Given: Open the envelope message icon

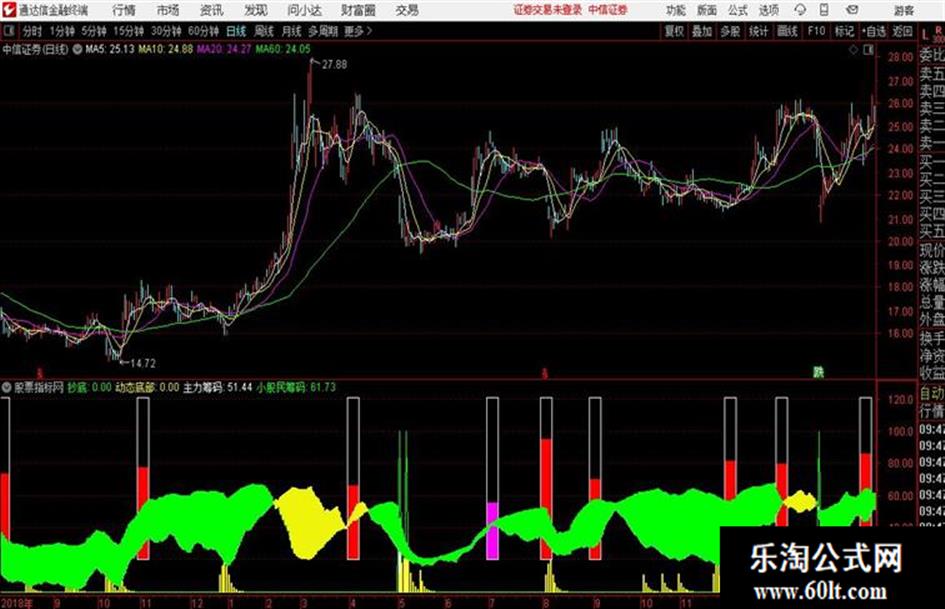Looking at the screenshot, I should [852, 10].
